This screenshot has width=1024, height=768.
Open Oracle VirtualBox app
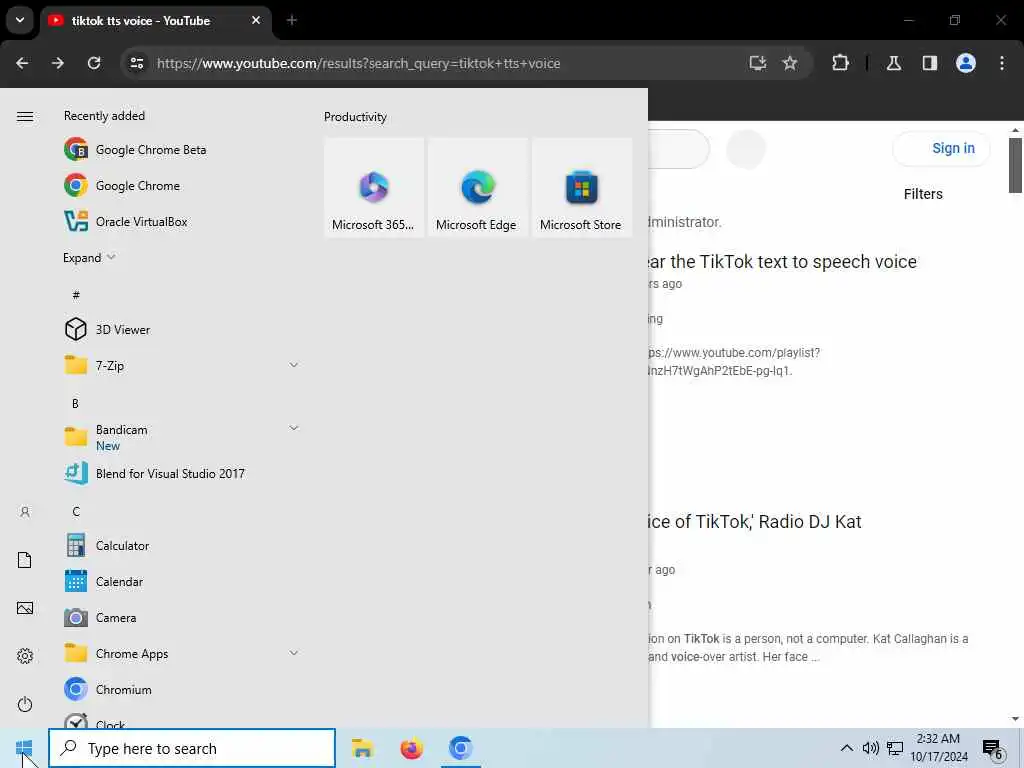coord(182,221)
